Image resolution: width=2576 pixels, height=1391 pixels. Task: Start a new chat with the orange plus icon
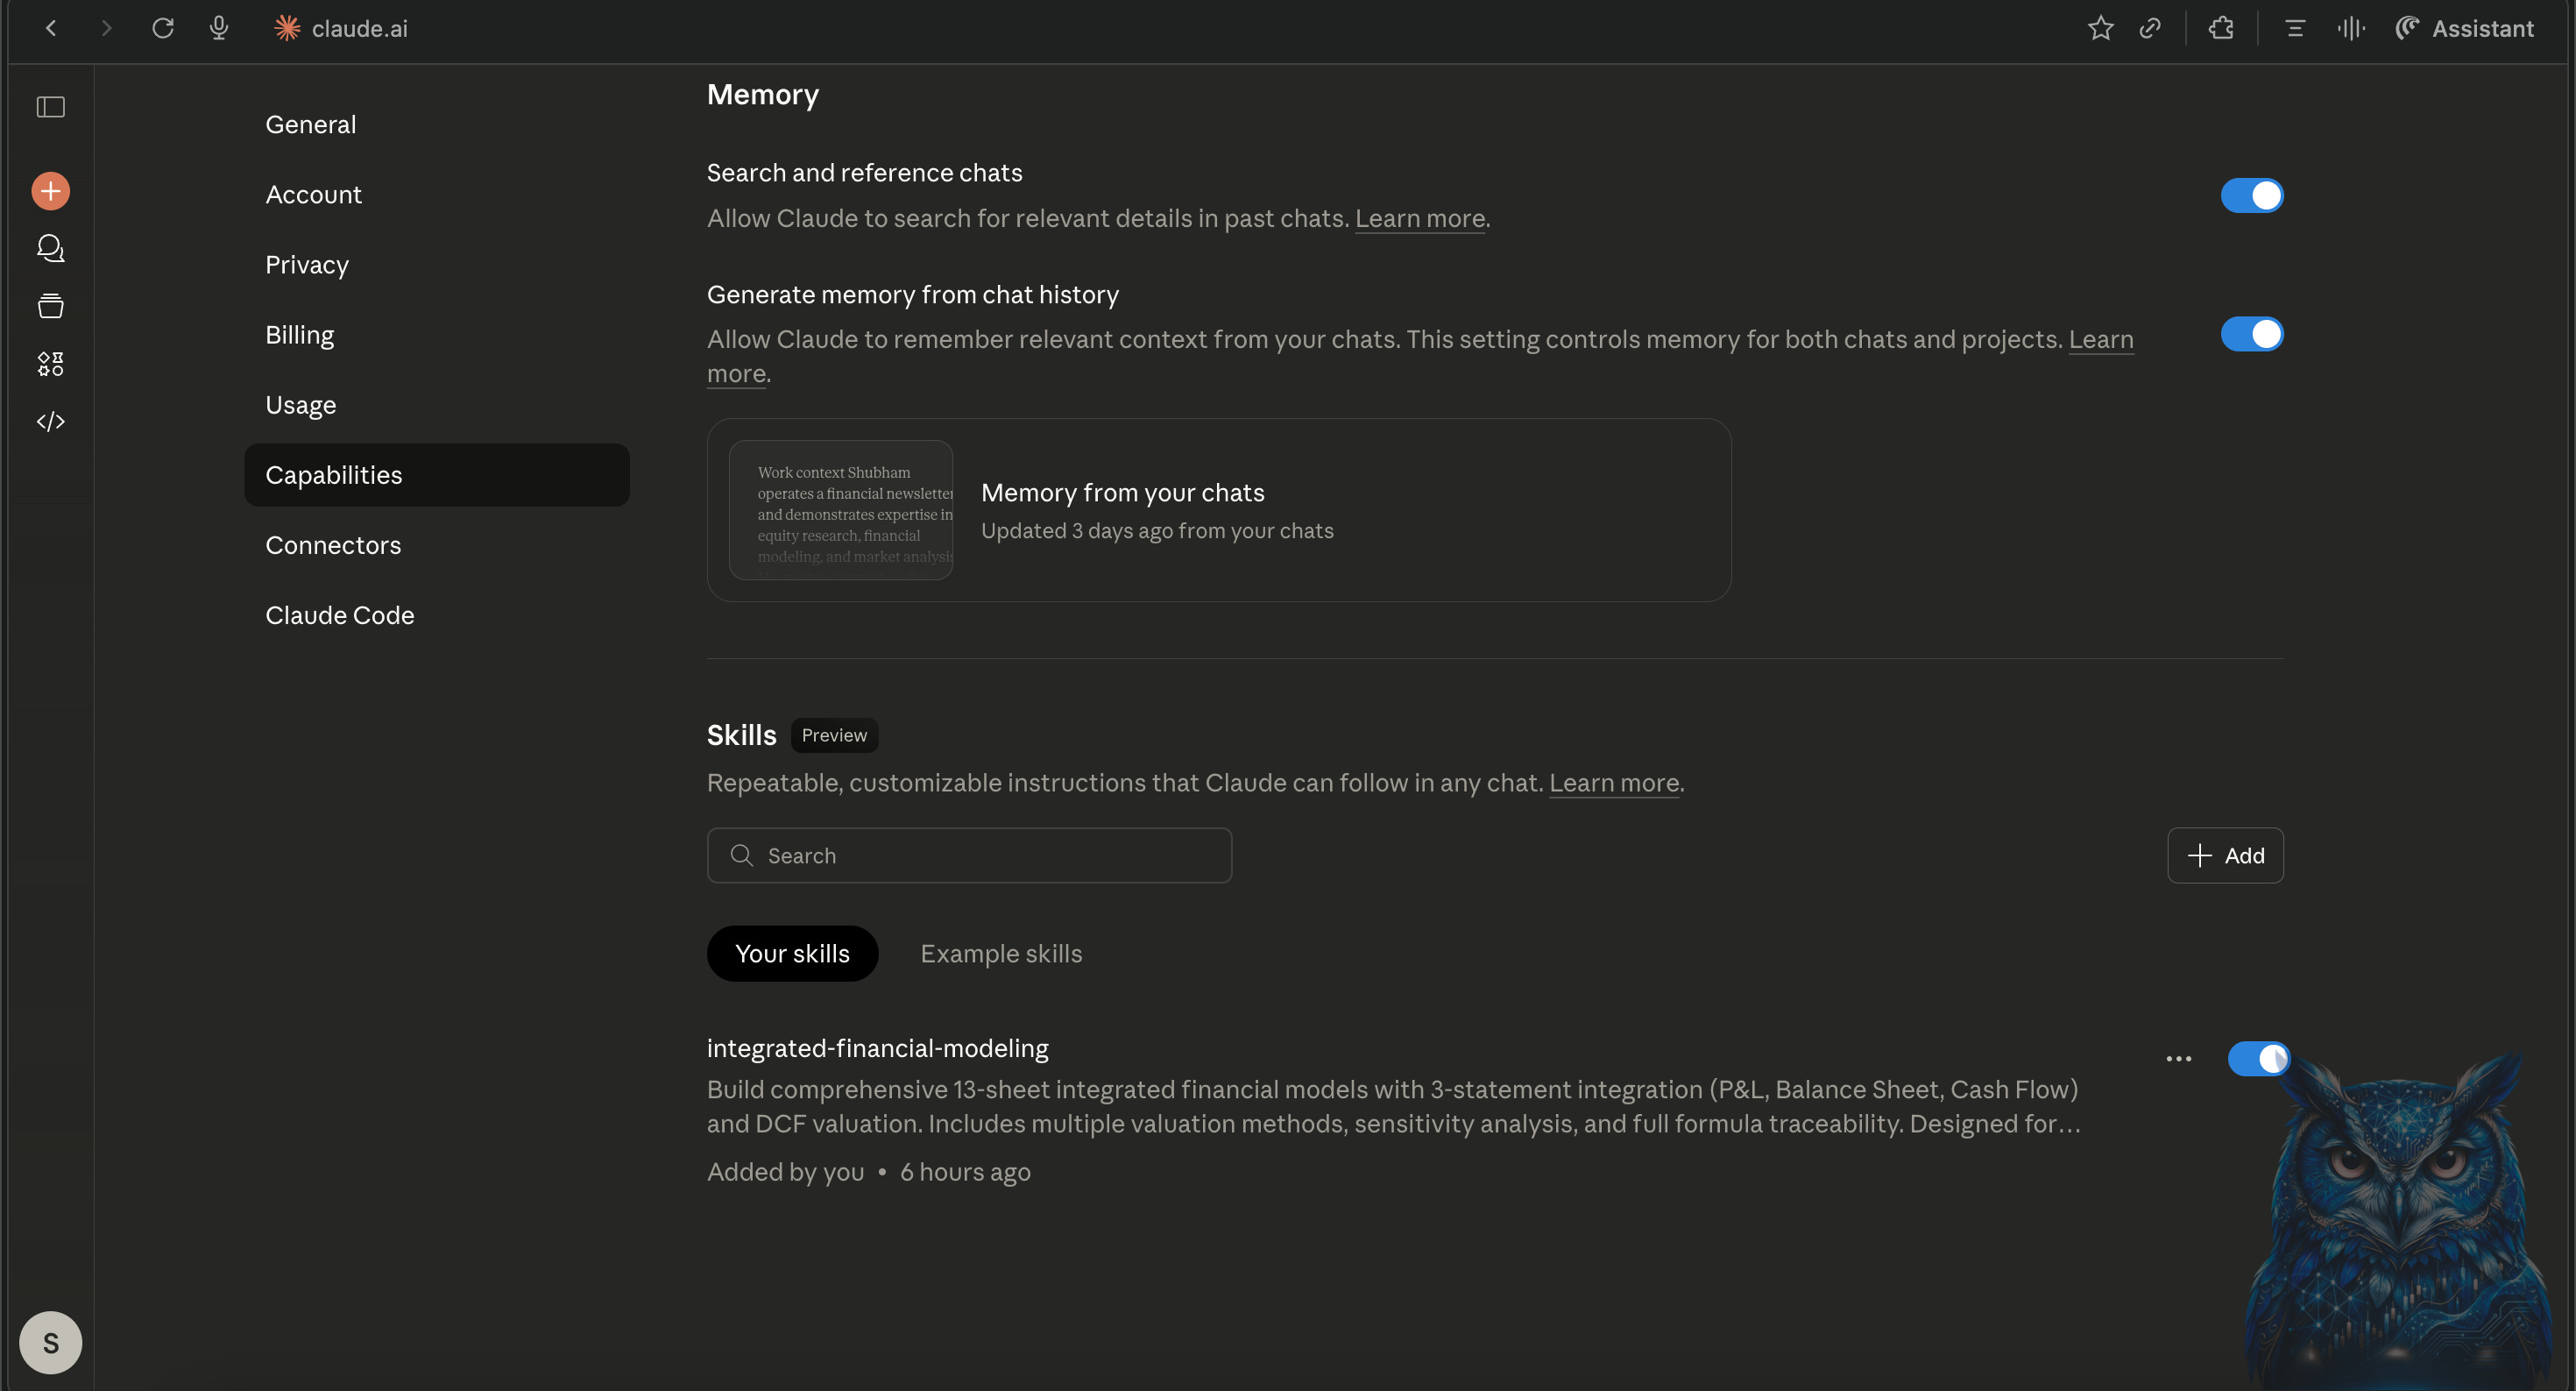pos(50,191)
